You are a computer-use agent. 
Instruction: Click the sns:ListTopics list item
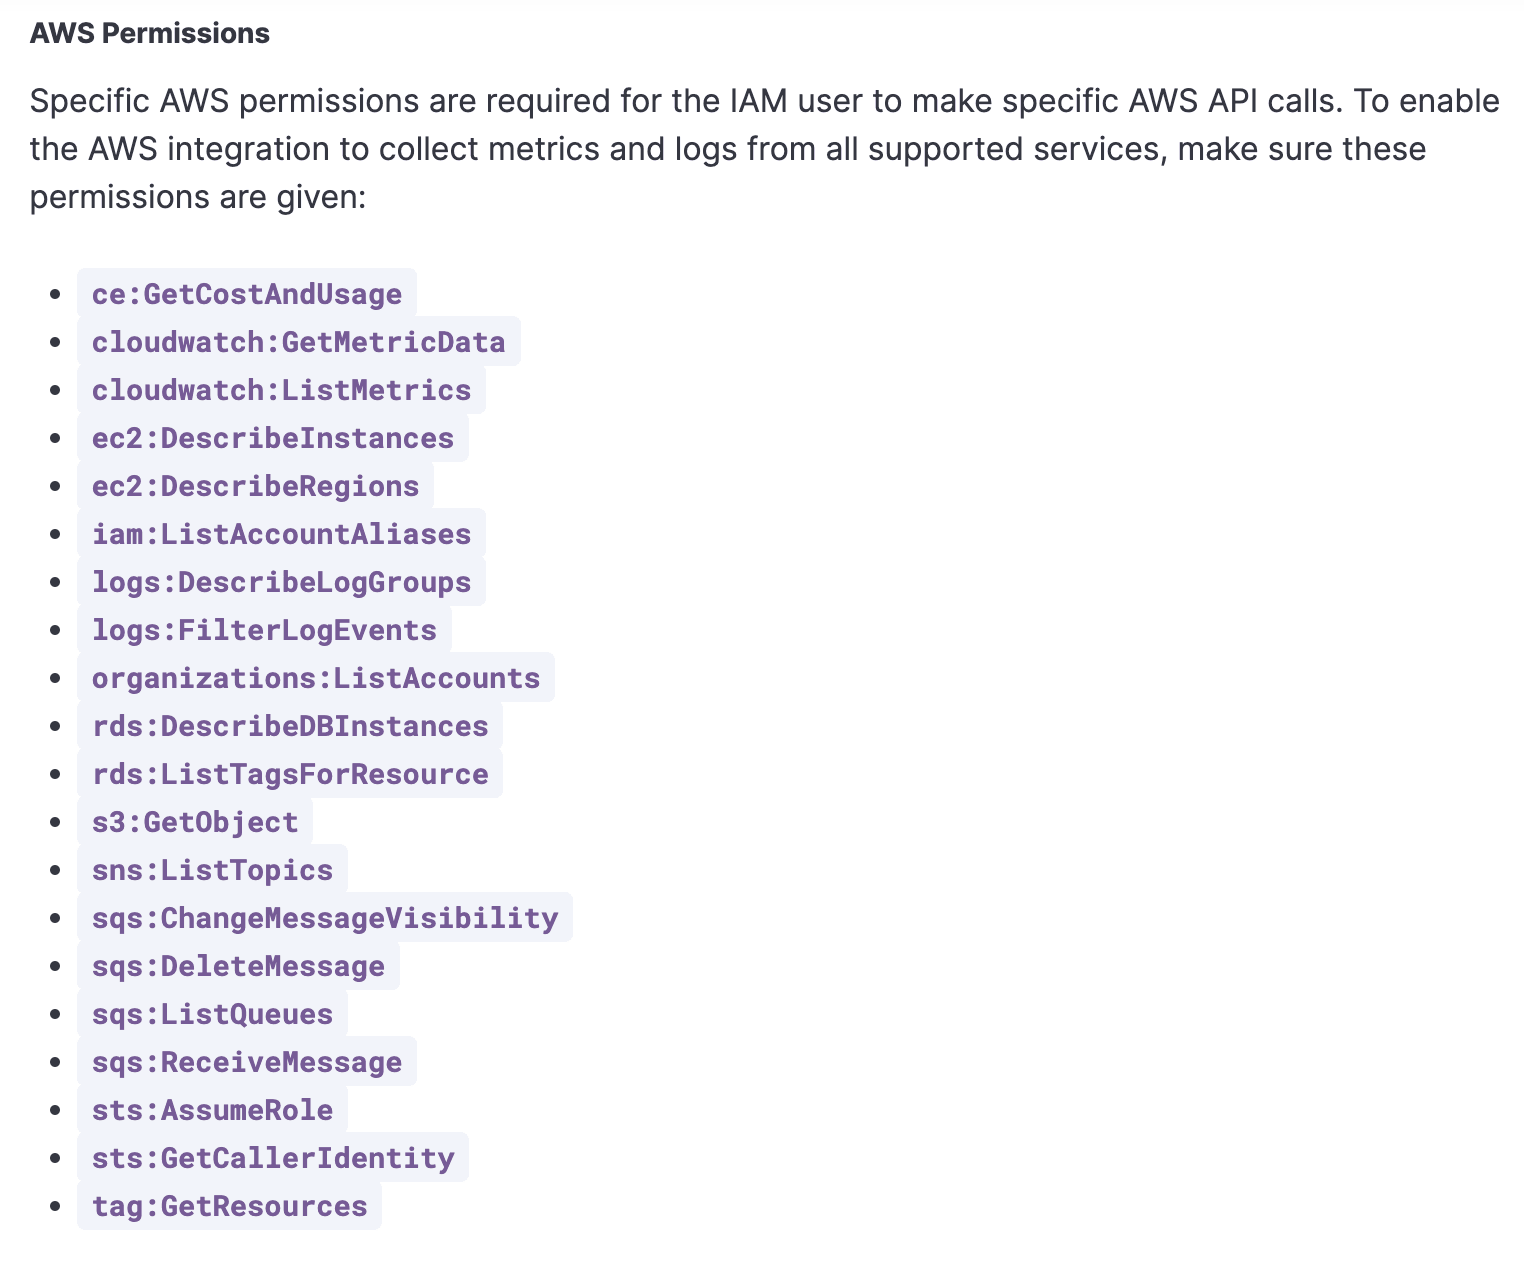click(212, 870)
